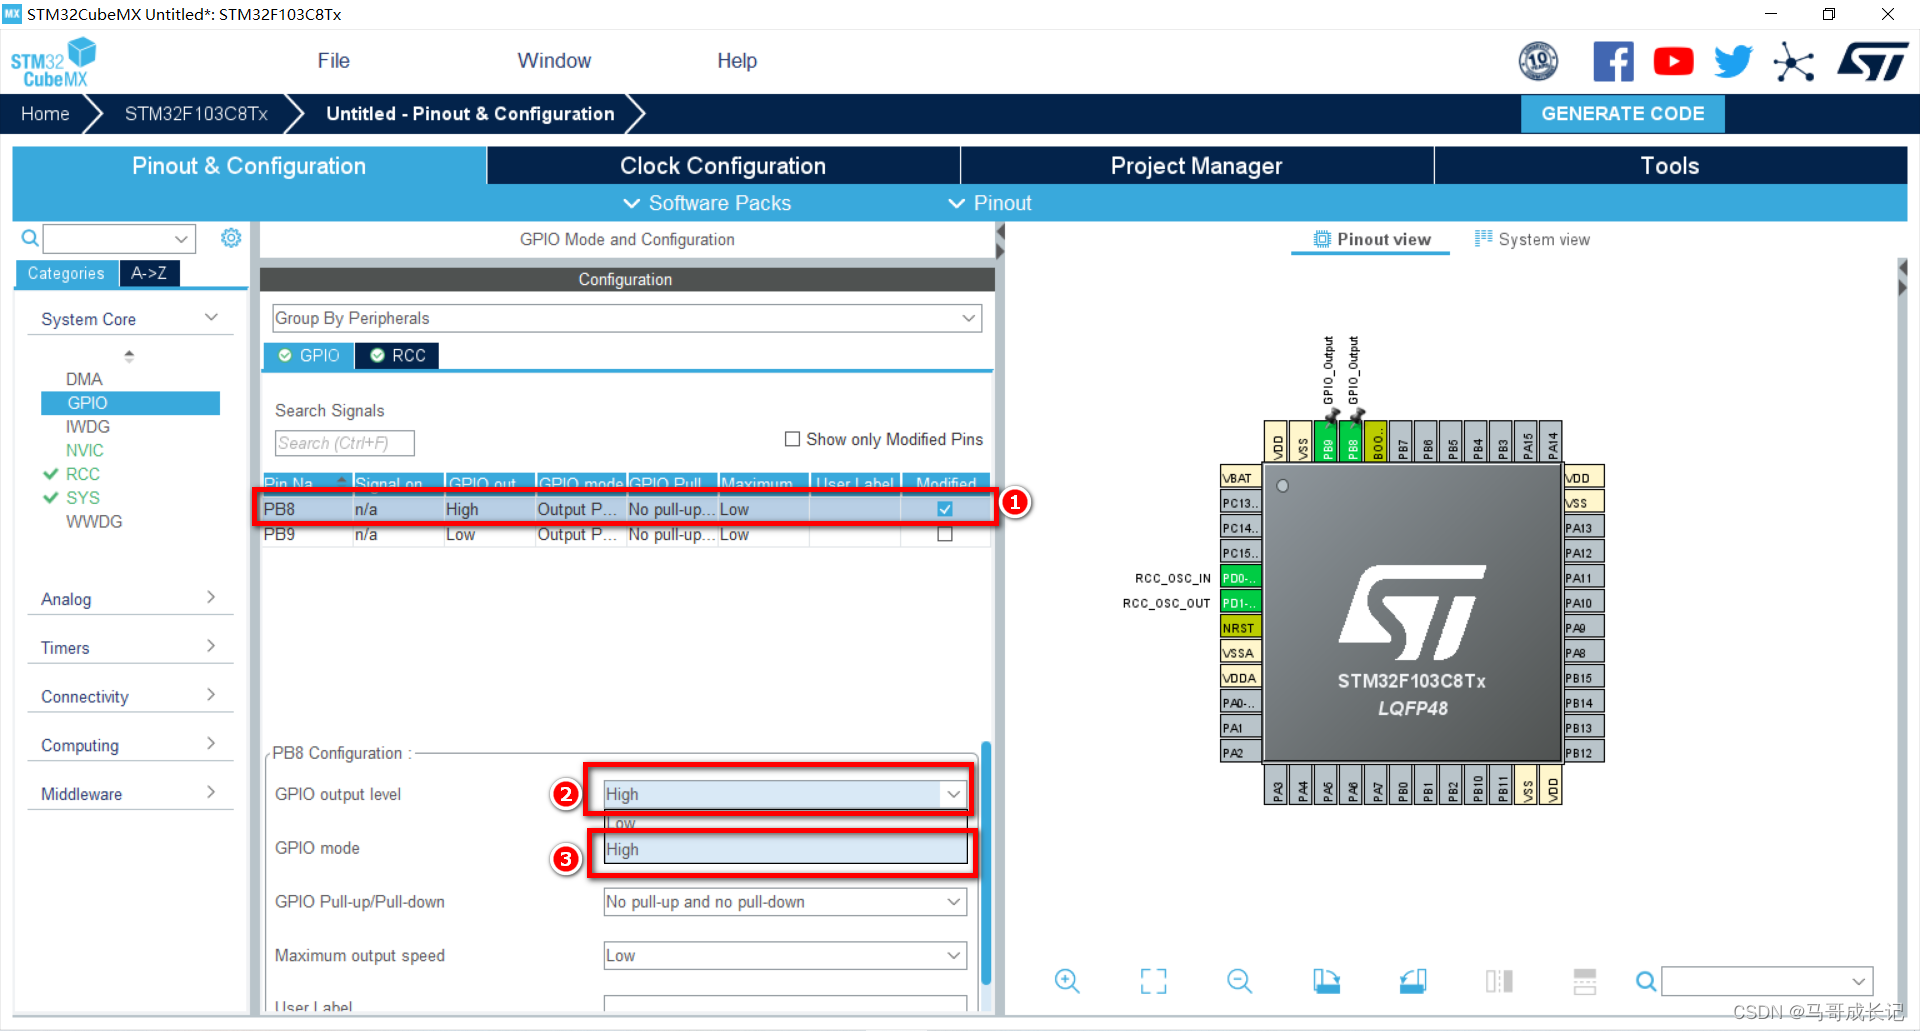This screenshot has height=1031, width=1920.
Task: Click the STM32CubeMX logo
Action: (x=53, y=62)
